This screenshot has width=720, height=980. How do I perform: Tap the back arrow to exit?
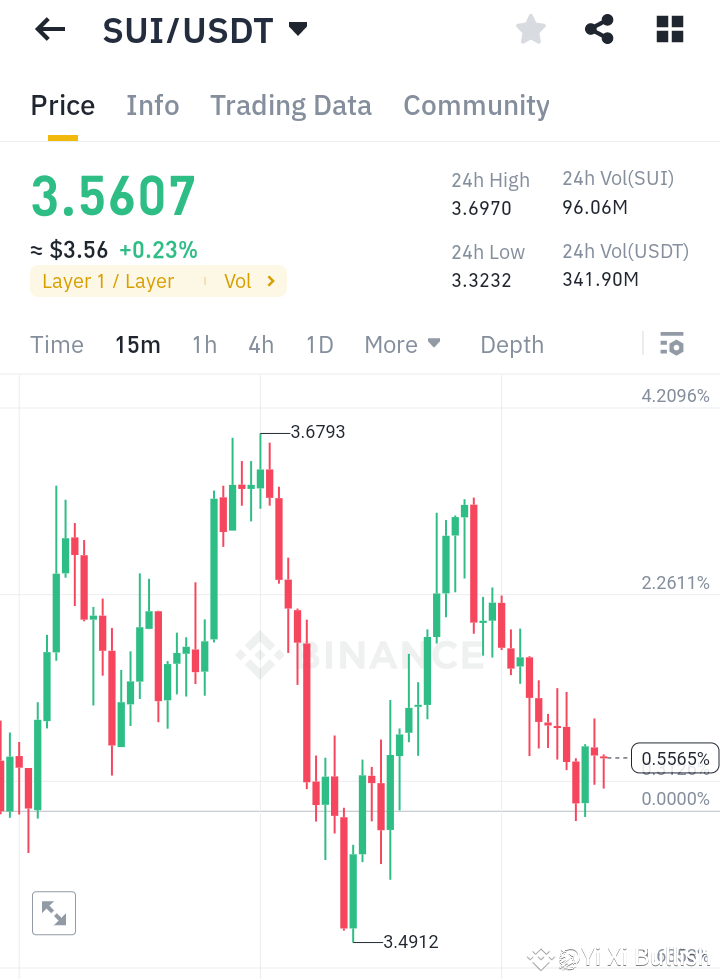[x=48, y=29]
